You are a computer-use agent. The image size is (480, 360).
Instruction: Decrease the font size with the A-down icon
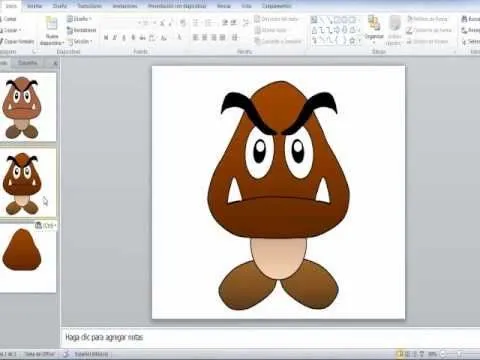[171, 23]
